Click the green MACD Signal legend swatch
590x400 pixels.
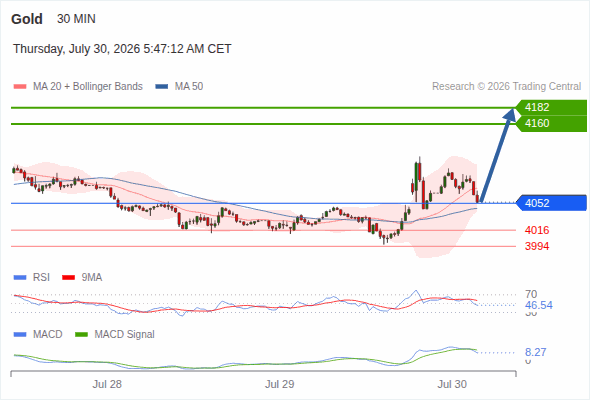click(x=81, y=334)
